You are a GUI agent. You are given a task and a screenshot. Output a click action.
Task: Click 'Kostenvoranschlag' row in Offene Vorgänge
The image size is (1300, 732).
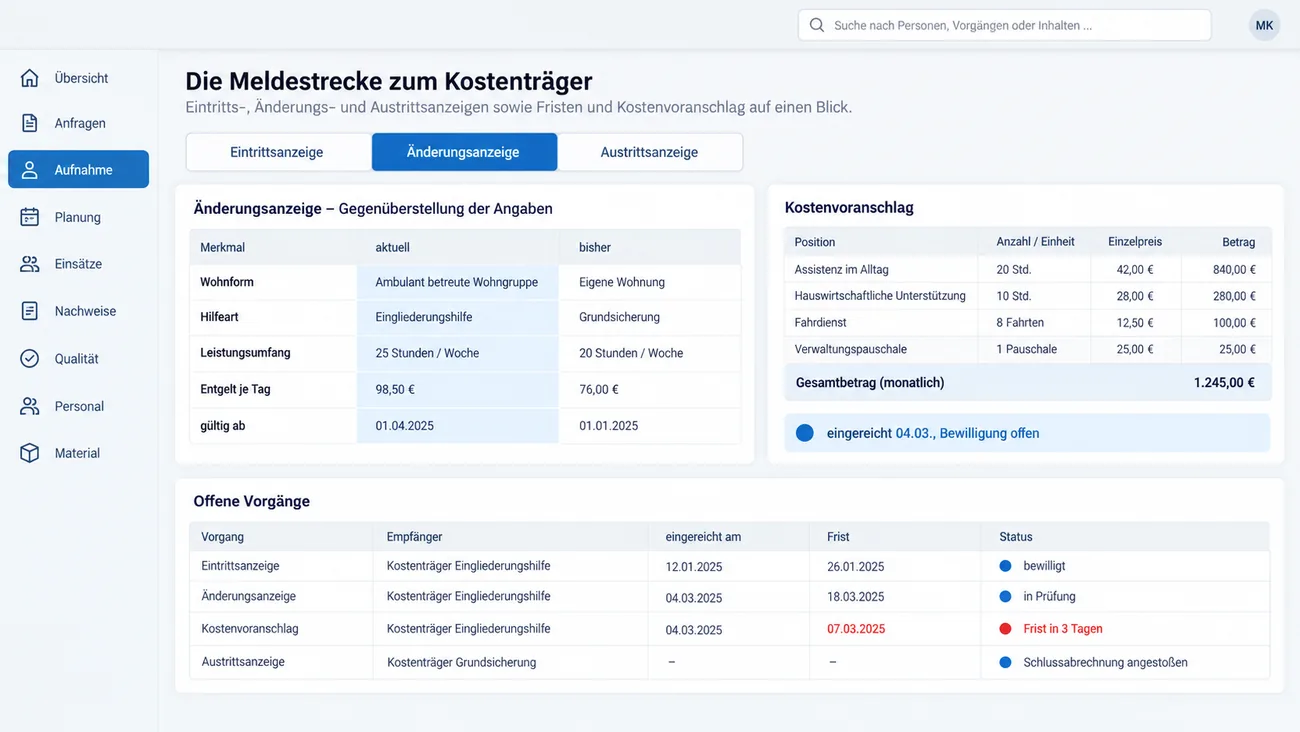[729, 629]
